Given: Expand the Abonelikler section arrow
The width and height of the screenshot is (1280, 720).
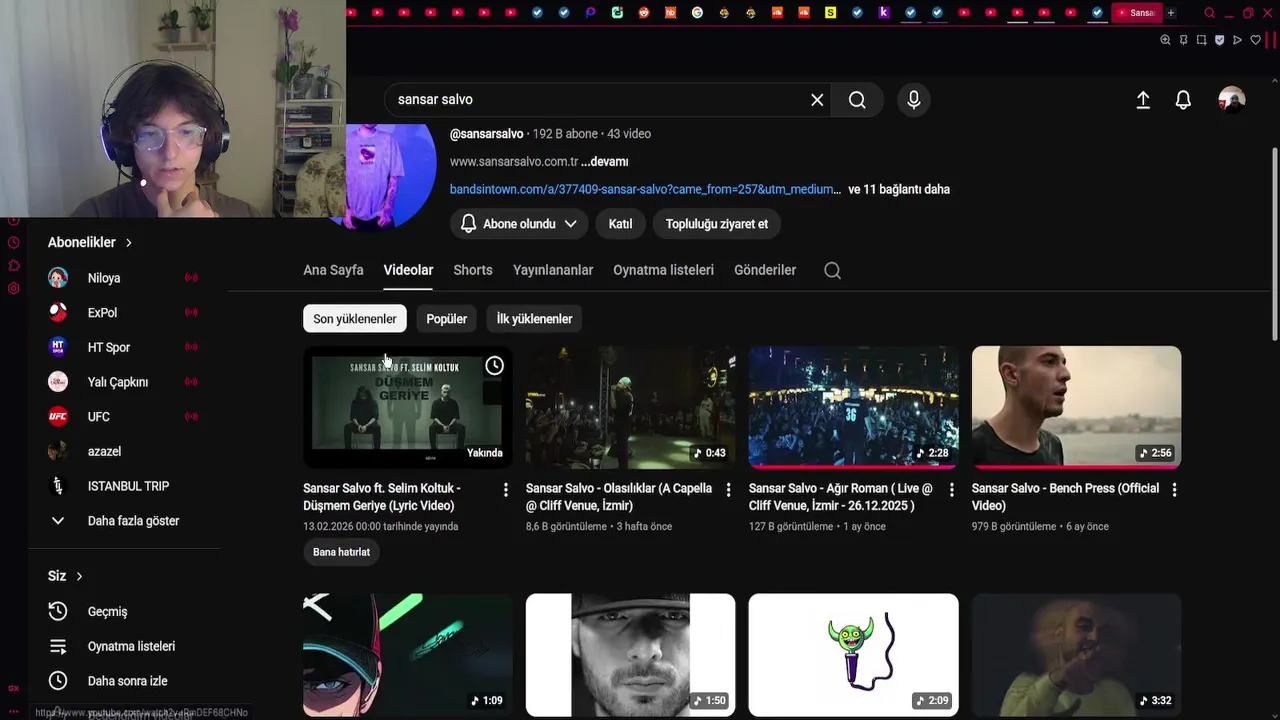Looking at the screenshot, I should 128,243.
